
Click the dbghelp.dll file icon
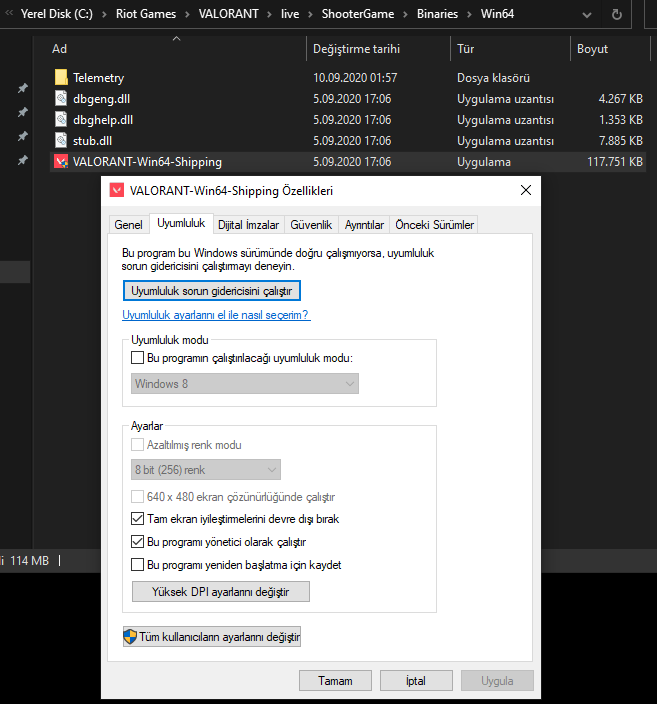61,119
